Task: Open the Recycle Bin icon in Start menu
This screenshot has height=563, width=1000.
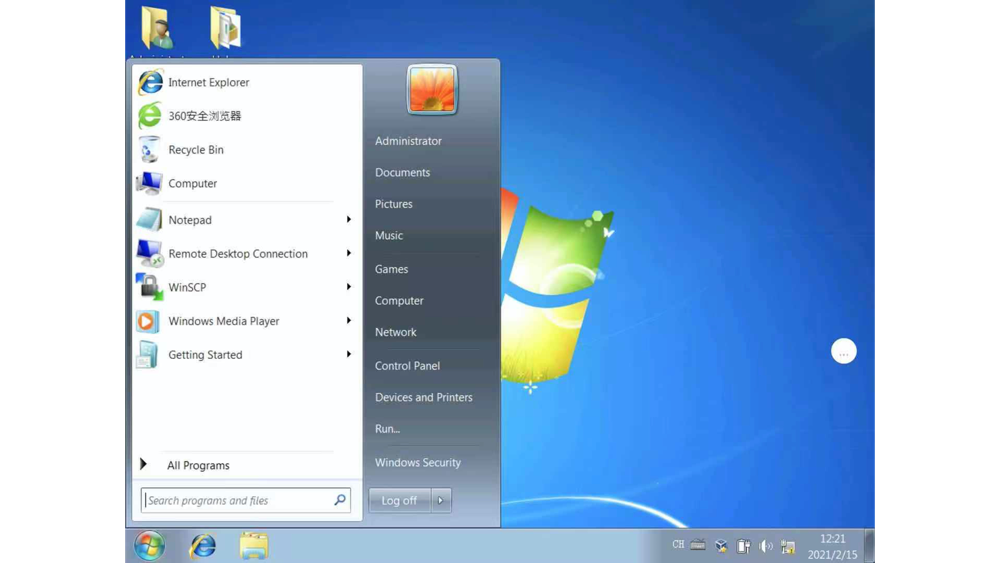Action: coord(149,150)
